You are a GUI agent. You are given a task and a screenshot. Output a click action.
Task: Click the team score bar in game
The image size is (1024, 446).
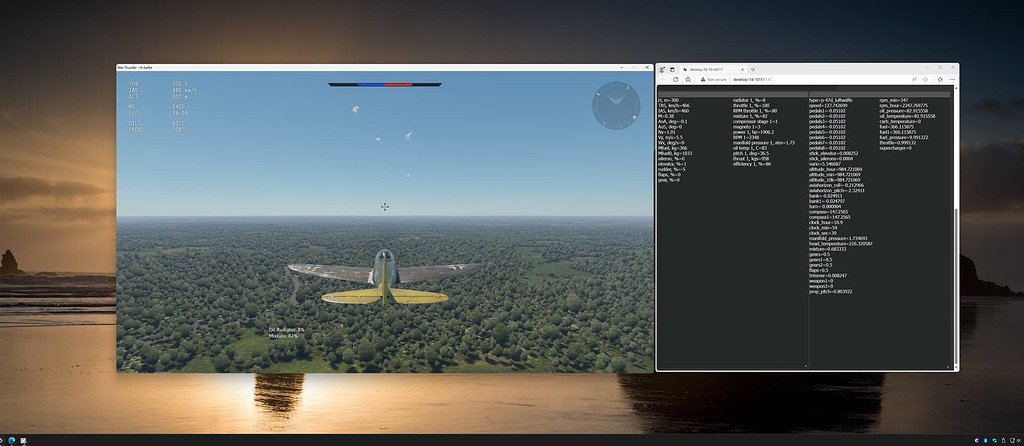pyautogui.click(x=384, y=84)
